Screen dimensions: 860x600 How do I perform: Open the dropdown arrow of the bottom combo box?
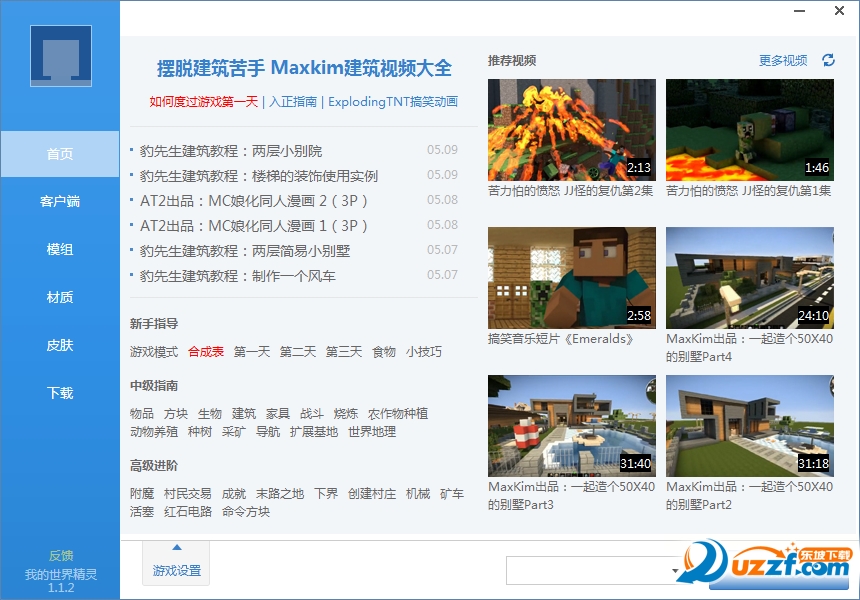pyautogui.click(x=675, y=571)
